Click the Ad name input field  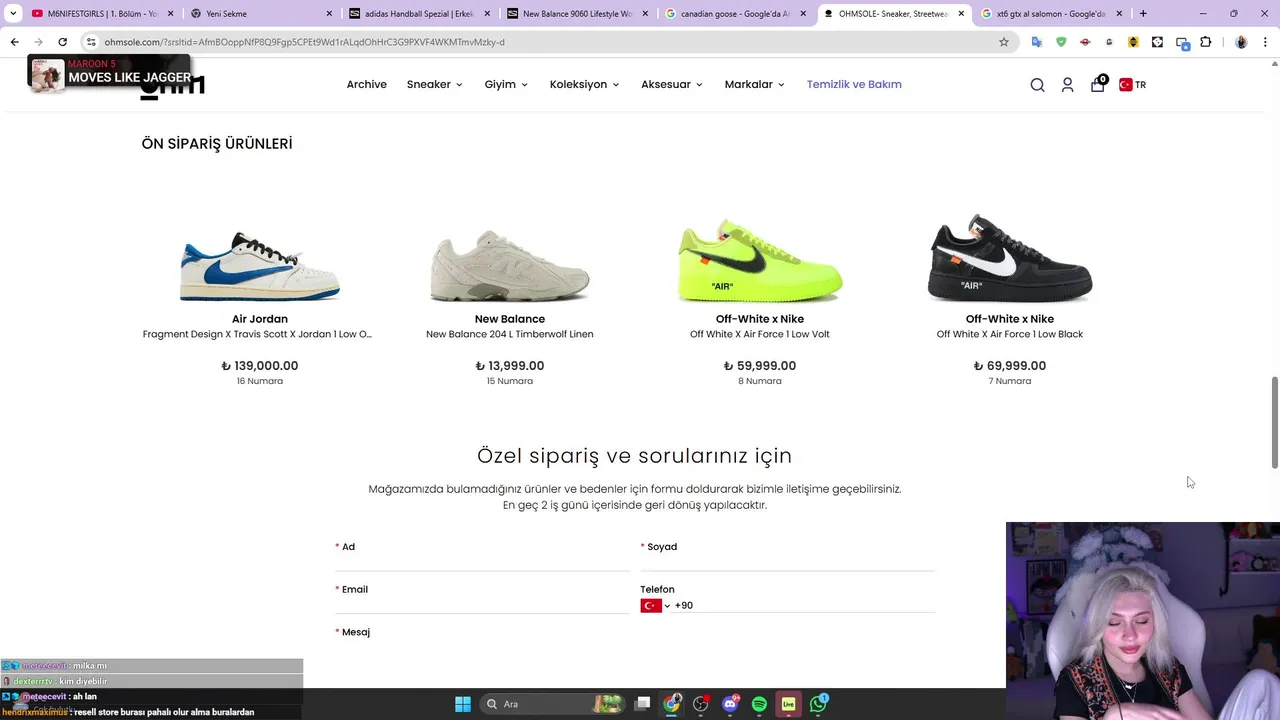tap(482, 562)
